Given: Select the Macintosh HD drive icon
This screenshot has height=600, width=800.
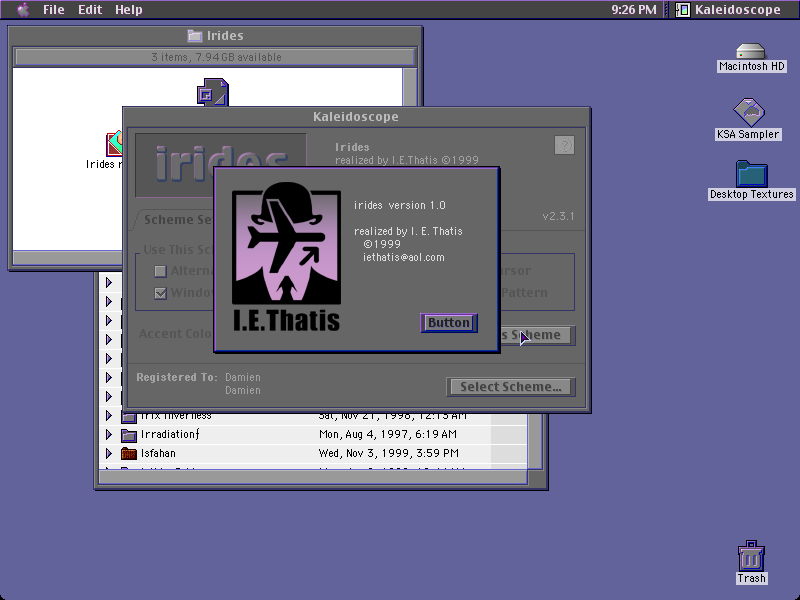Looking at the screenshot, I should (751, 52).
